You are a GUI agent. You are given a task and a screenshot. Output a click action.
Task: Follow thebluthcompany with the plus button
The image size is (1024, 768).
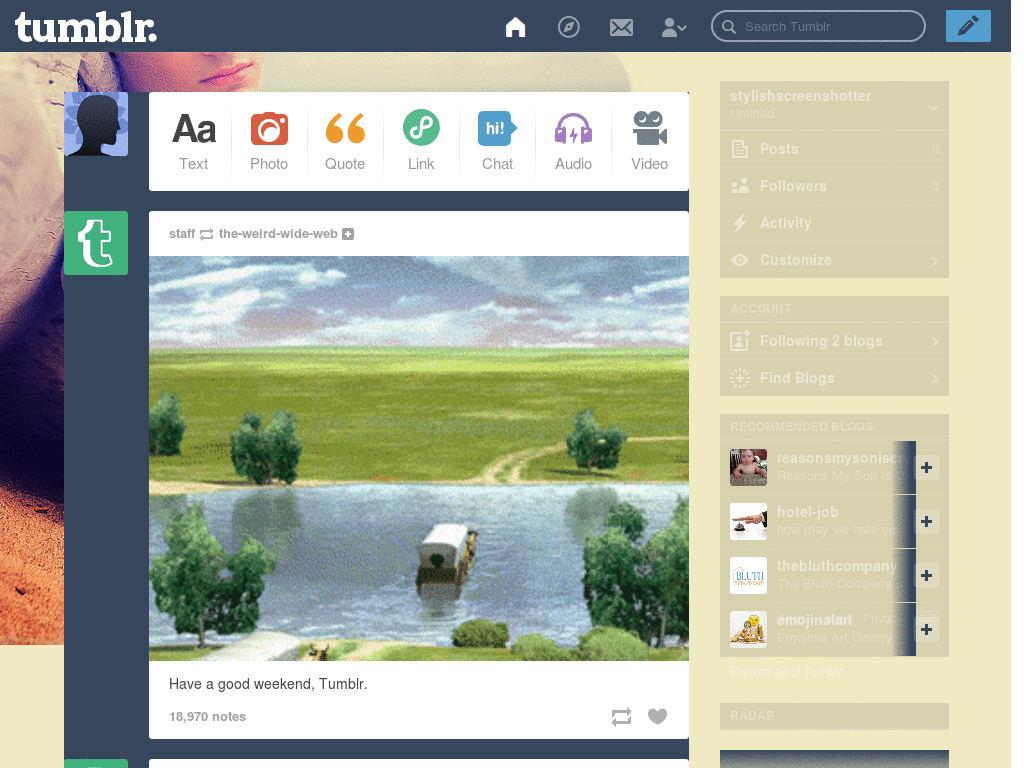[926, 575]
